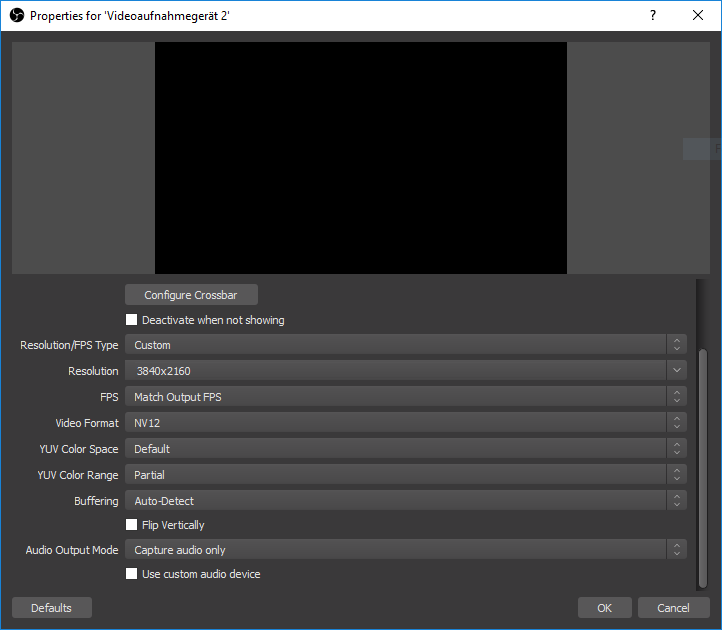The image size is (722, 630).
Task: Click the OBS logo in title bar
Action: [x=17, y=16]
